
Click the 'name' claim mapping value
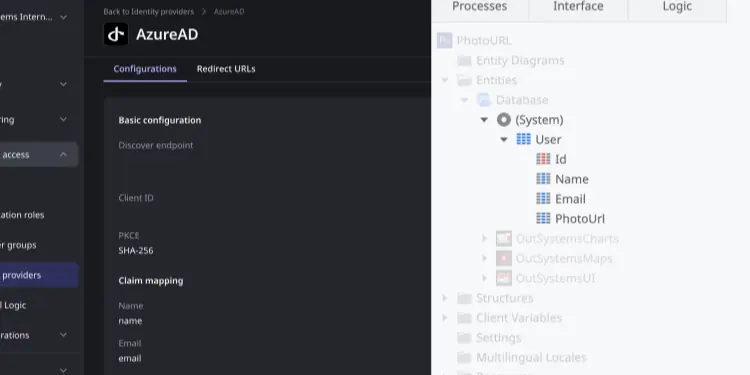click(130, 321)
